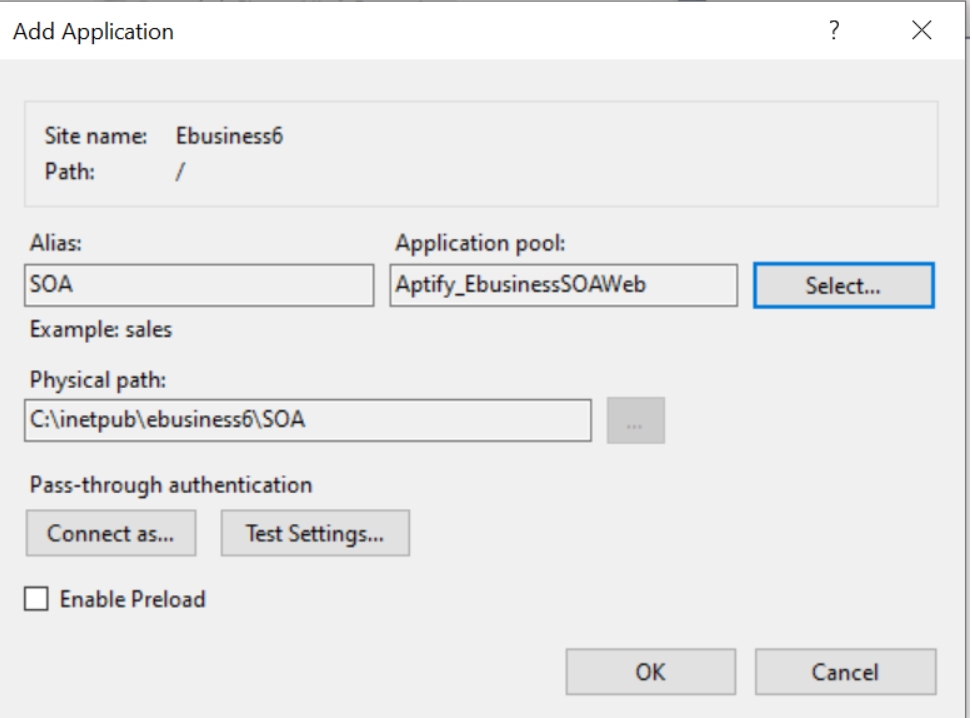
Task: Click the Alias field containing SOA
Action: 199,285
